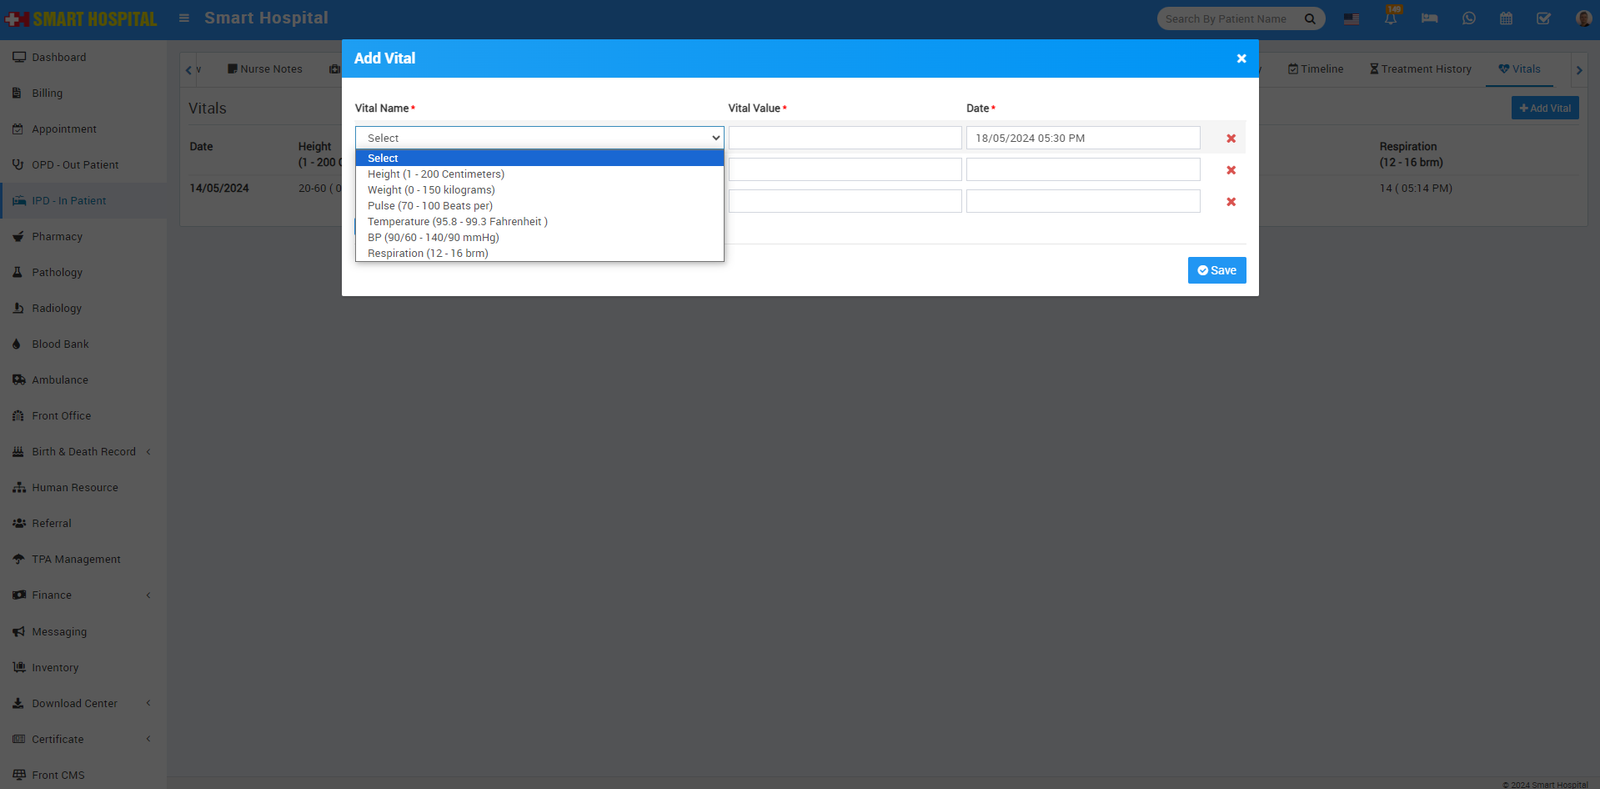Pick Pulse (70 - 100 Beats per) option
Viewport: 1600px width, 789px height.
(x=430, y=206)
